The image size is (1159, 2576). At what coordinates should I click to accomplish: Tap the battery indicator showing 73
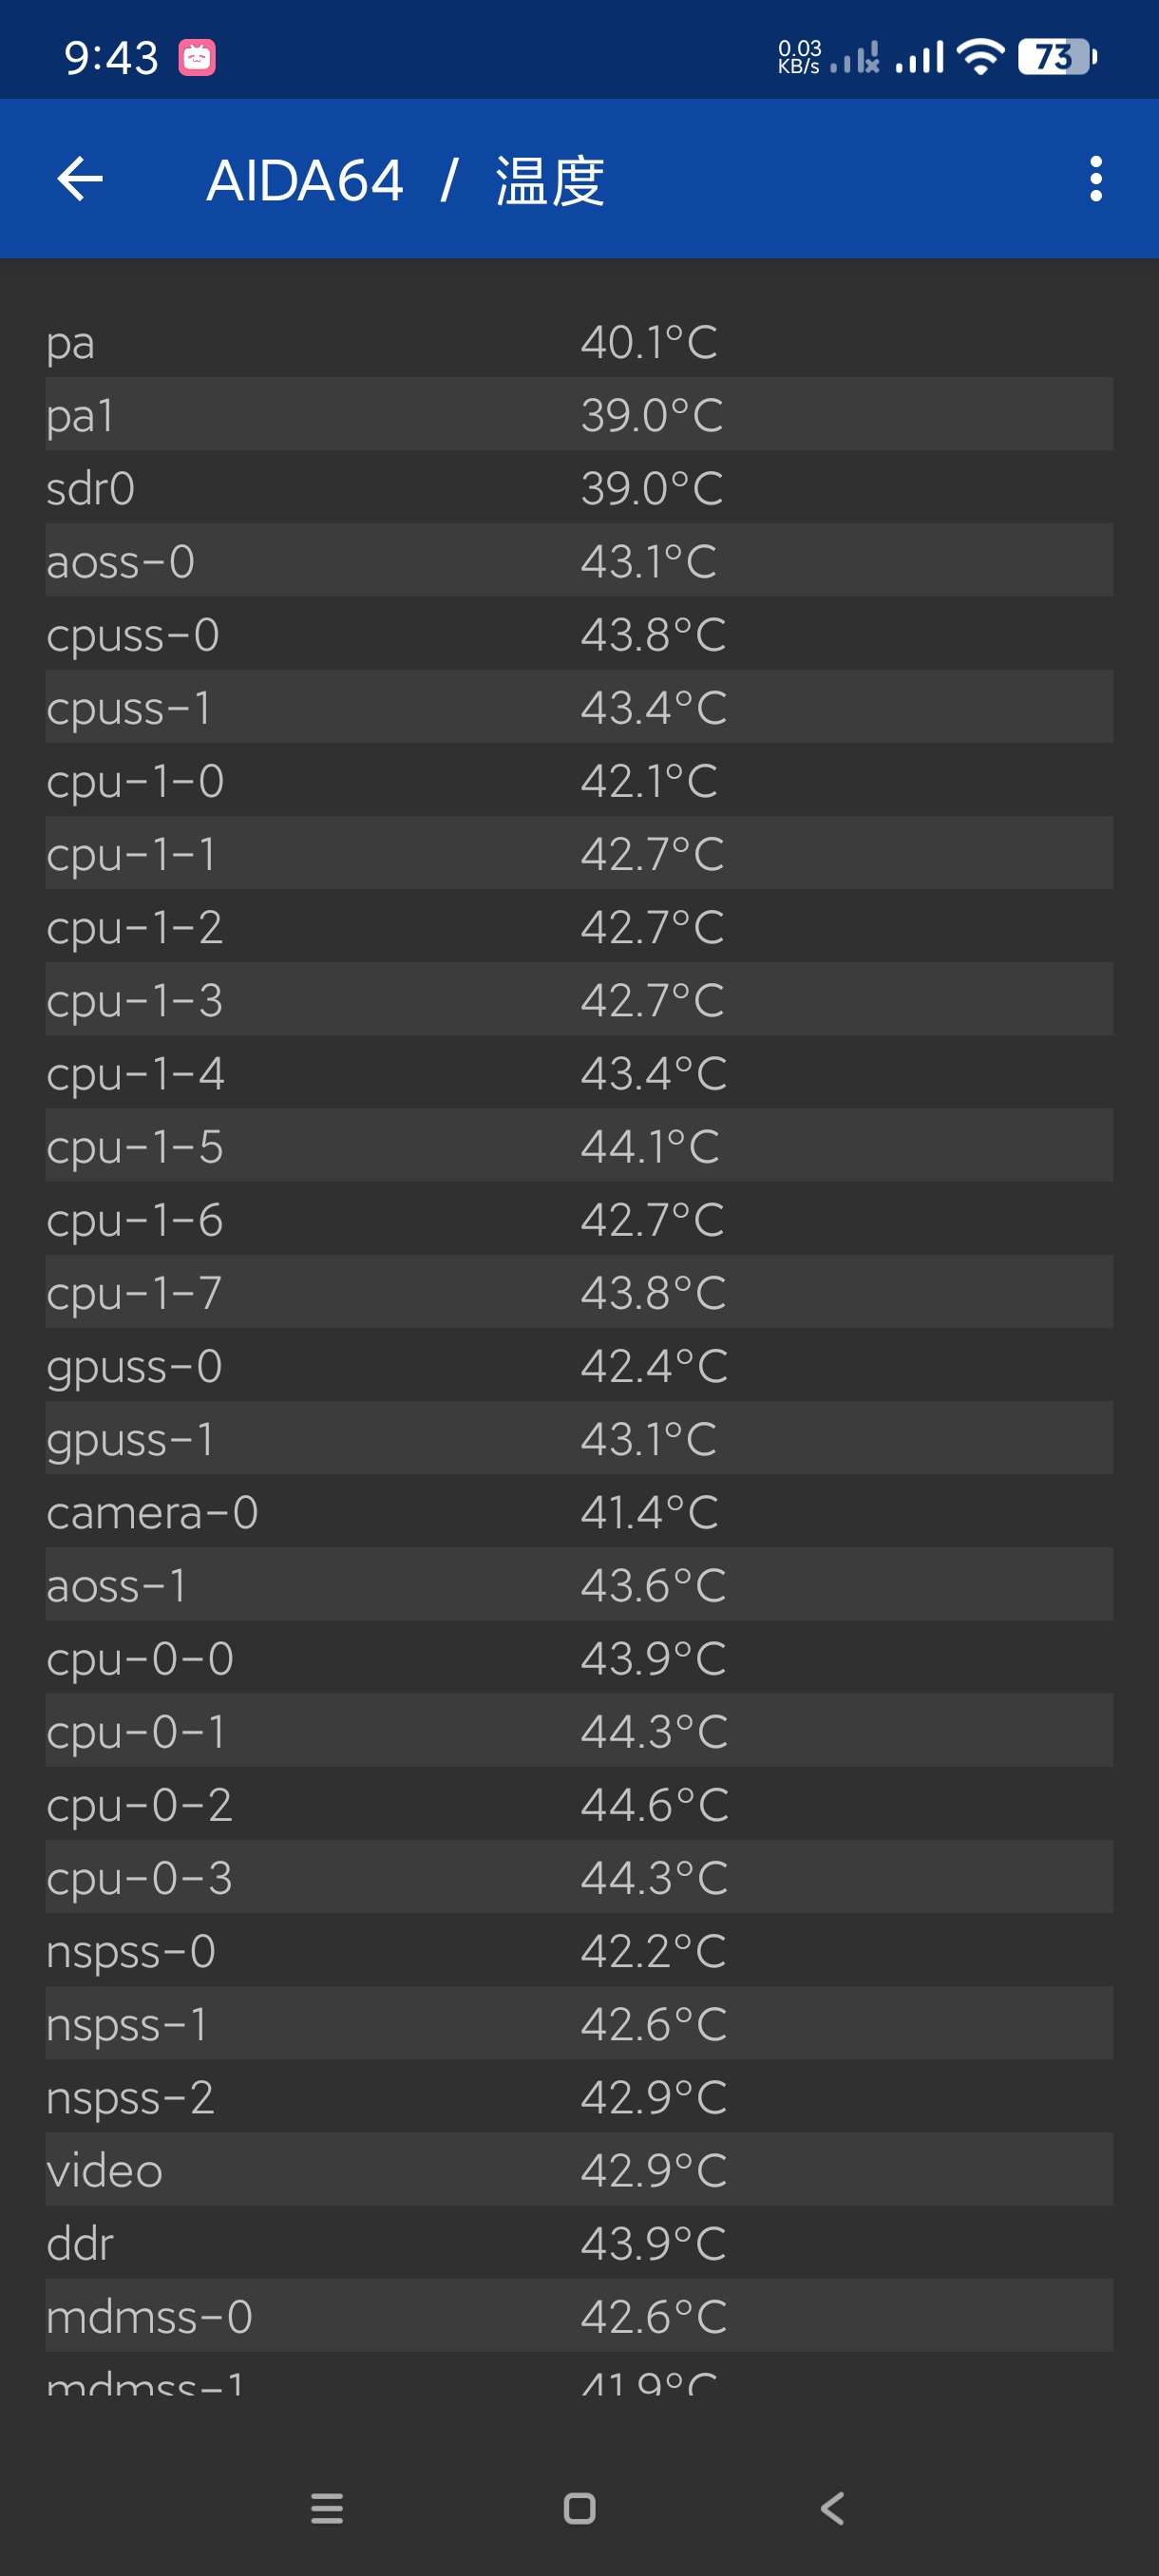point(1056,57)
